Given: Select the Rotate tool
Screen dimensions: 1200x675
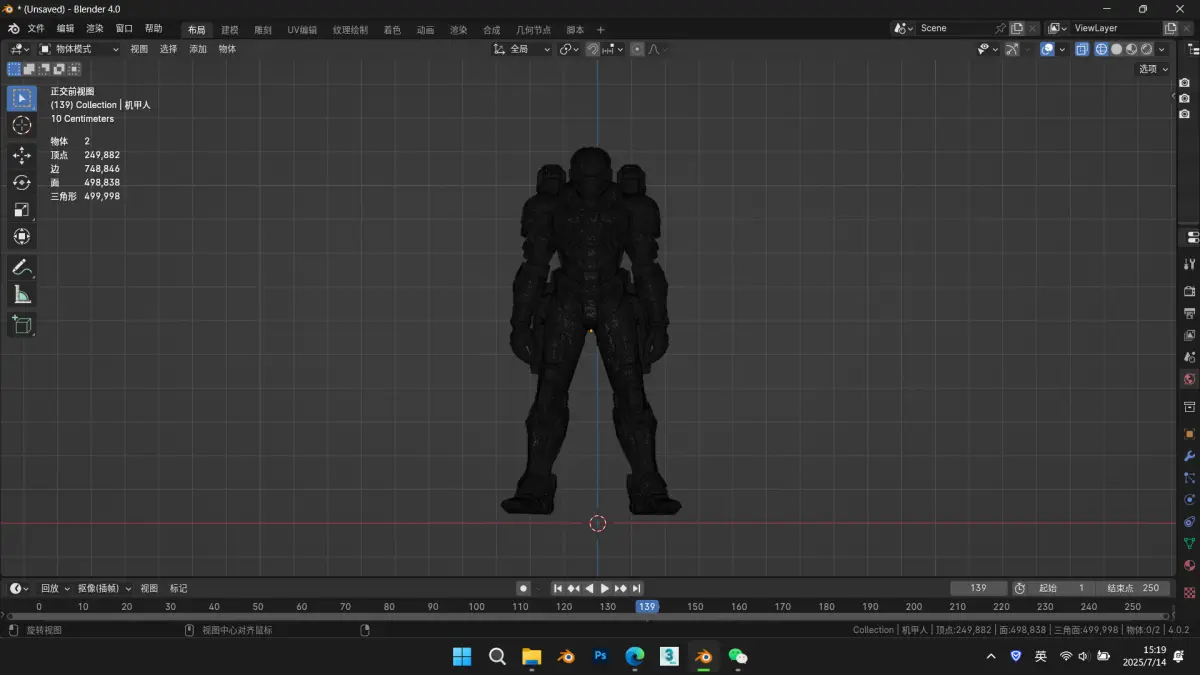Looking at the screenshot, I should click(x=21, y=182).
